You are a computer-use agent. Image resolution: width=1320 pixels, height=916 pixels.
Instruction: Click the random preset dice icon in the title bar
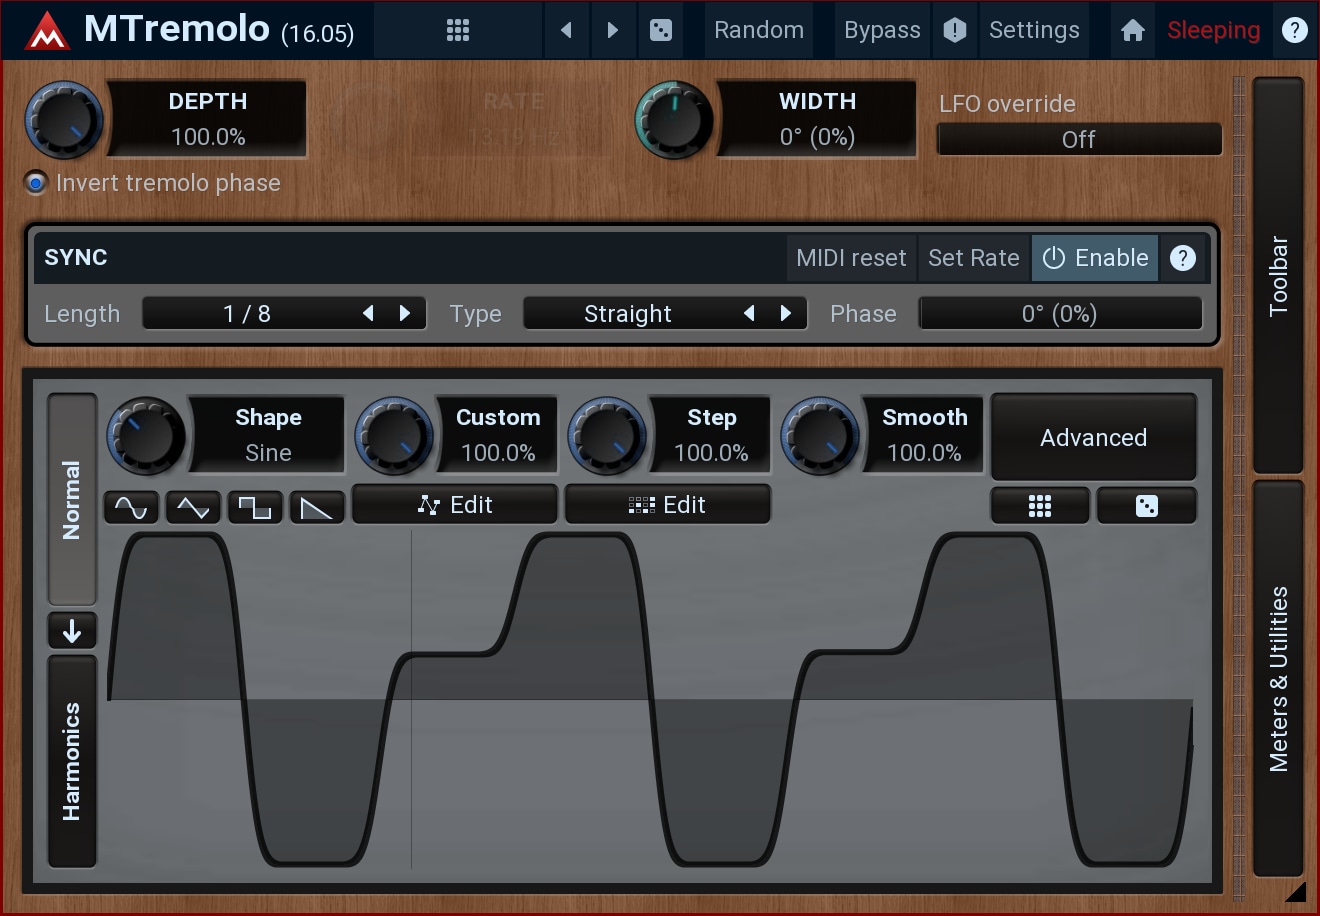click(661, 30)
